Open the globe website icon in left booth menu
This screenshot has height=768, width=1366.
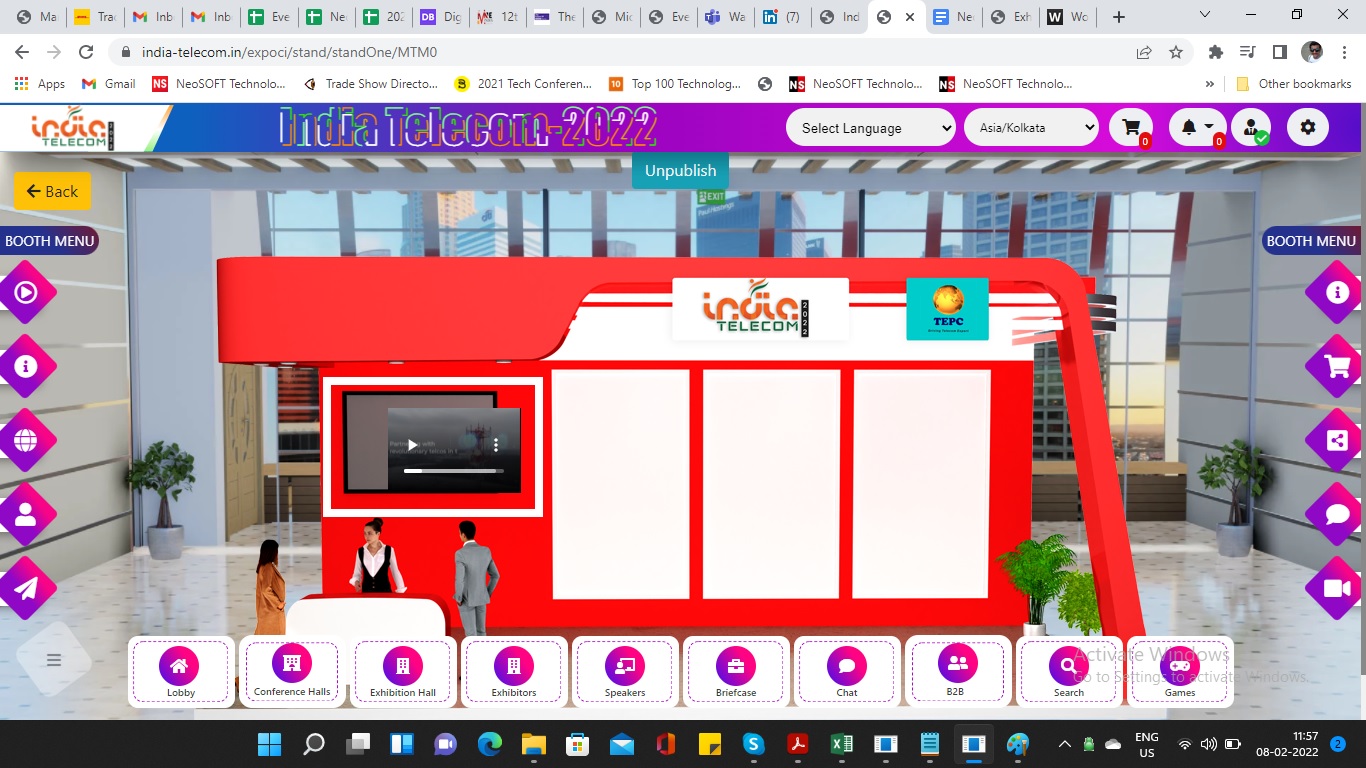point(26,441)
